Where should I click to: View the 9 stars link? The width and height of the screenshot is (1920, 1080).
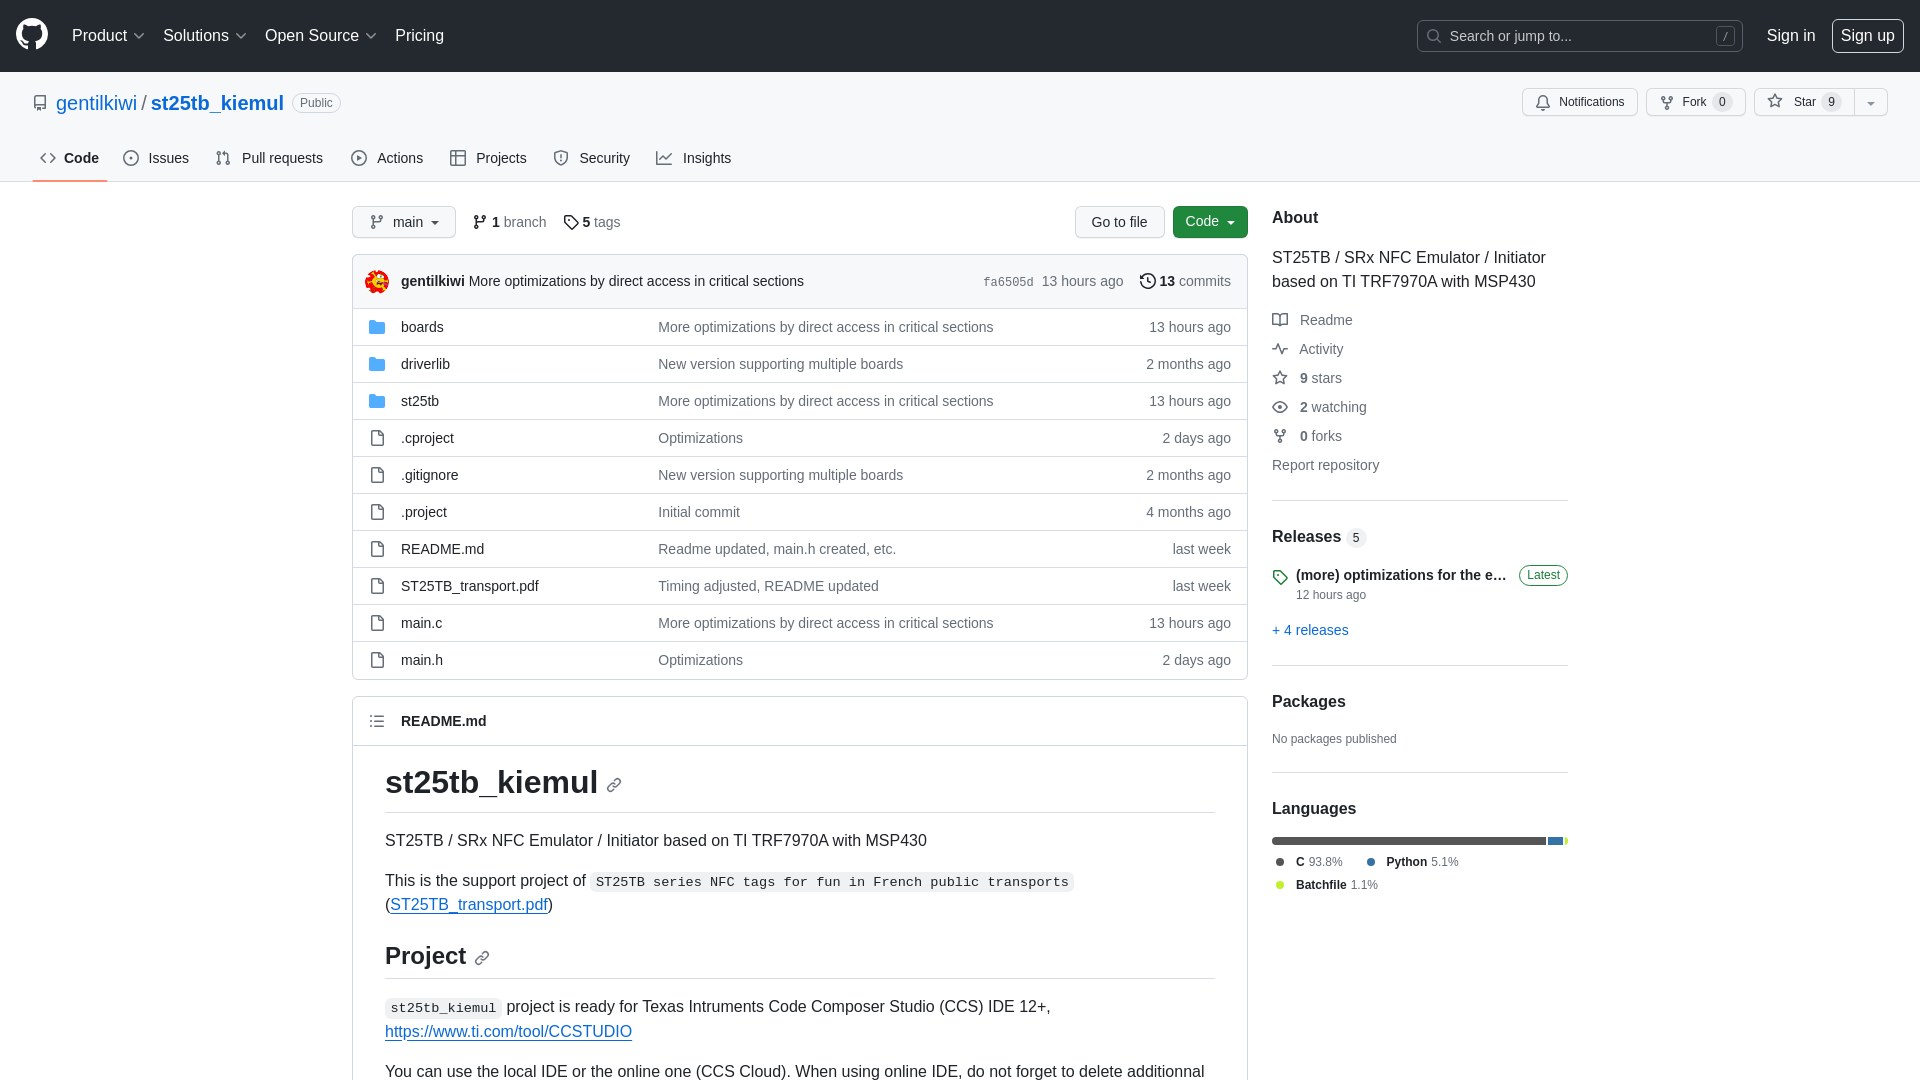1307,378
